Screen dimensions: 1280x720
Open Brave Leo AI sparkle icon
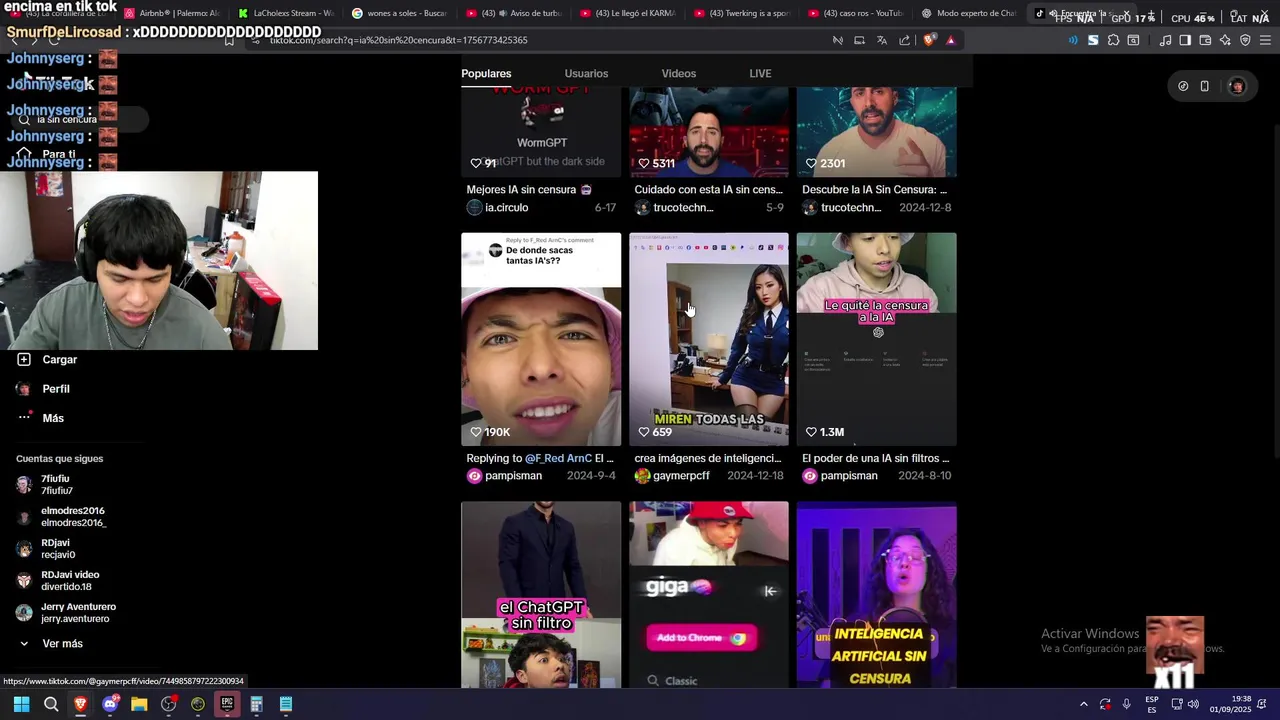[x=1225, y=40]
